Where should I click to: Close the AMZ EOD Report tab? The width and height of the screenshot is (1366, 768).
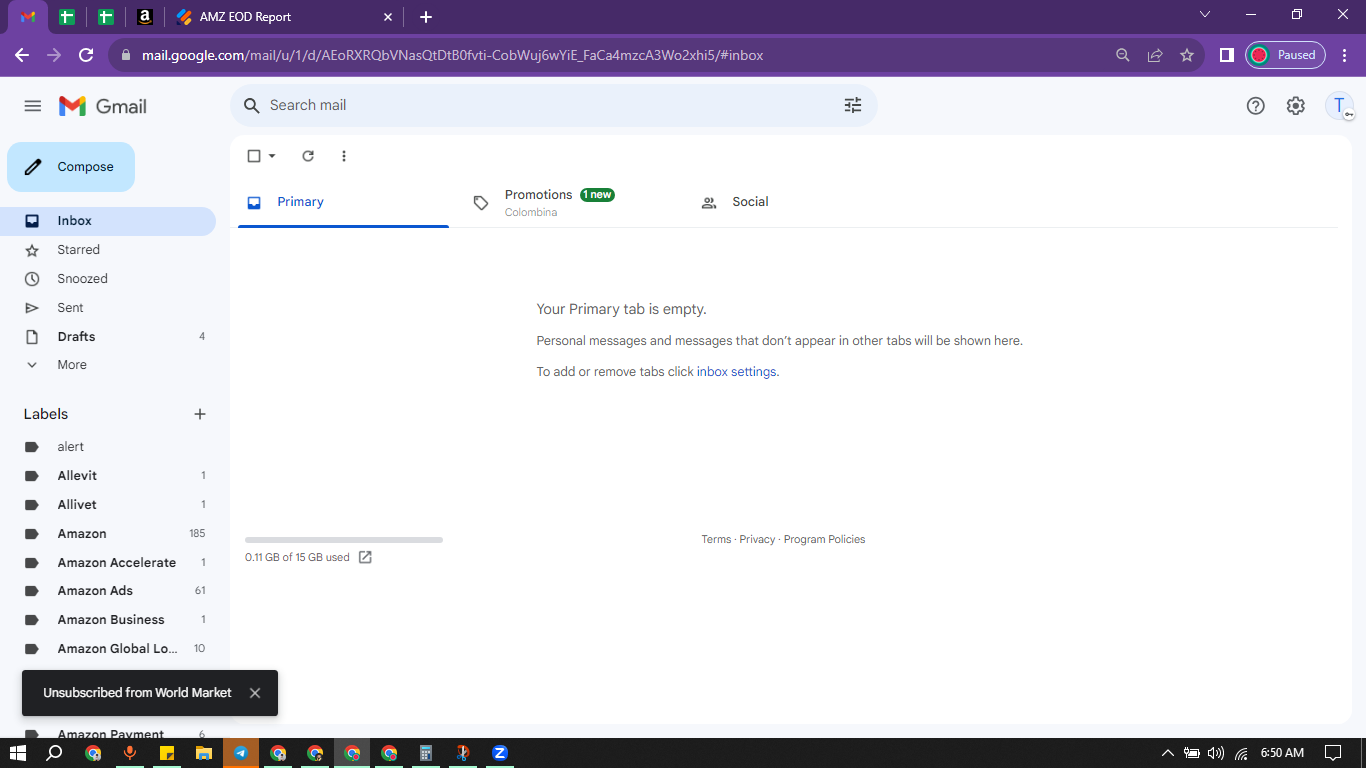point(388,17)
